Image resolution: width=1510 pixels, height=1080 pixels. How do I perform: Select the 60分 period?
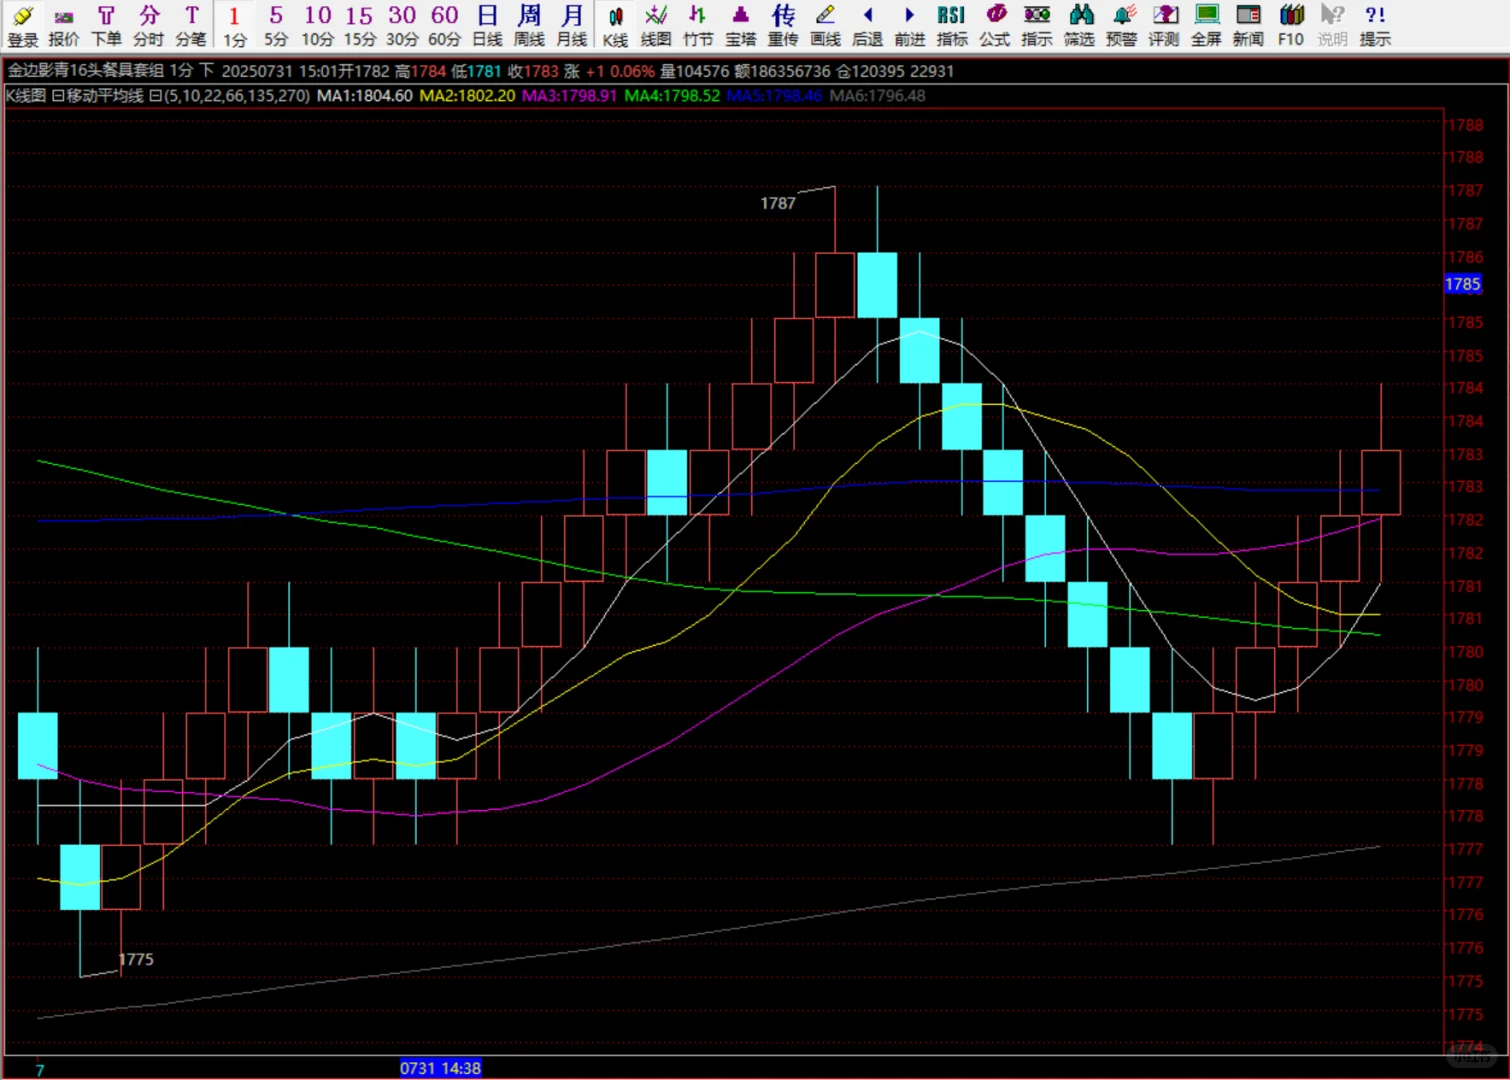(x=444, y=26)
